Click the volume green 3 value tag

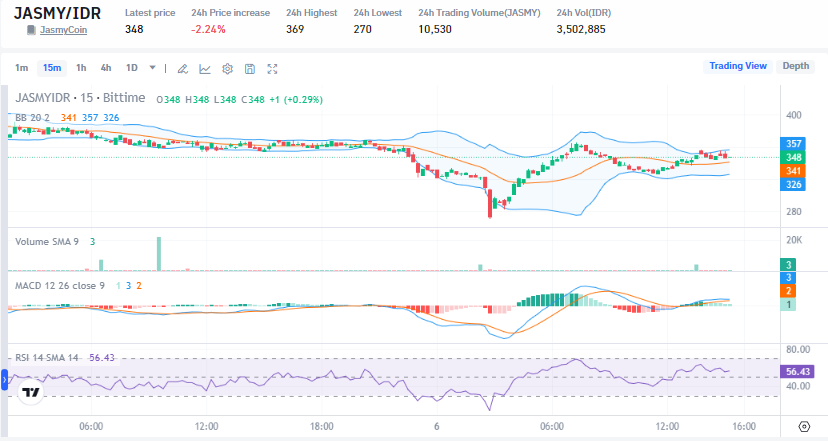(788, 265)
